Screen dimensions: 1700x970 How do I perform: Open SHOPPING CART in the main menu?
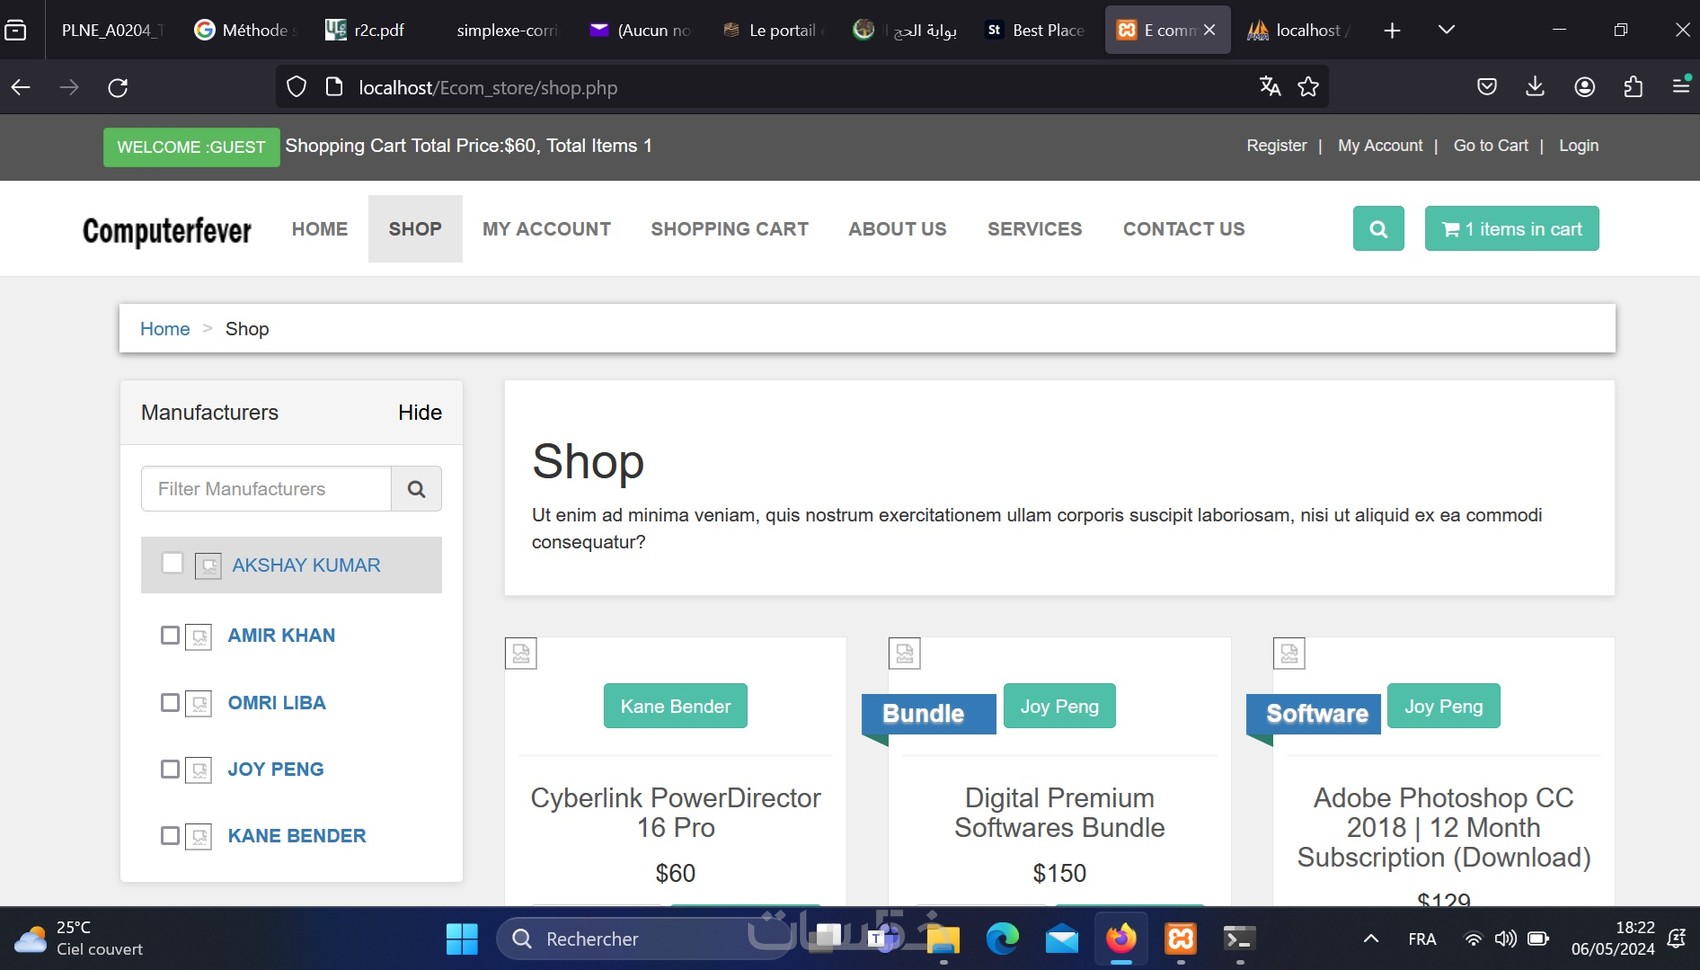(730, 229)
